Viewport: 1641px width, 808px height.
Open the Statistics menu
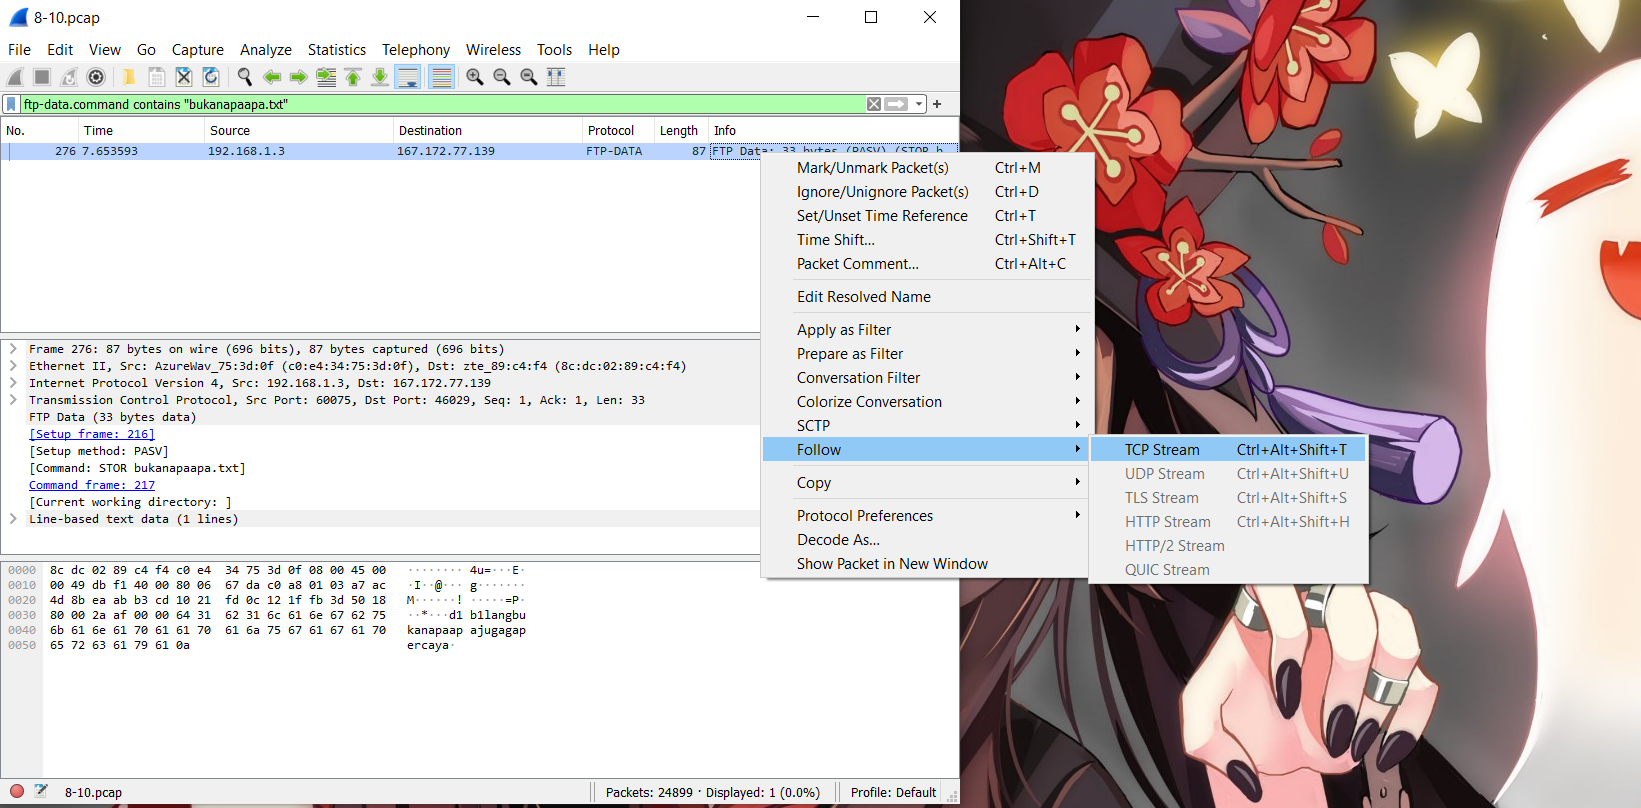[337, 50]
